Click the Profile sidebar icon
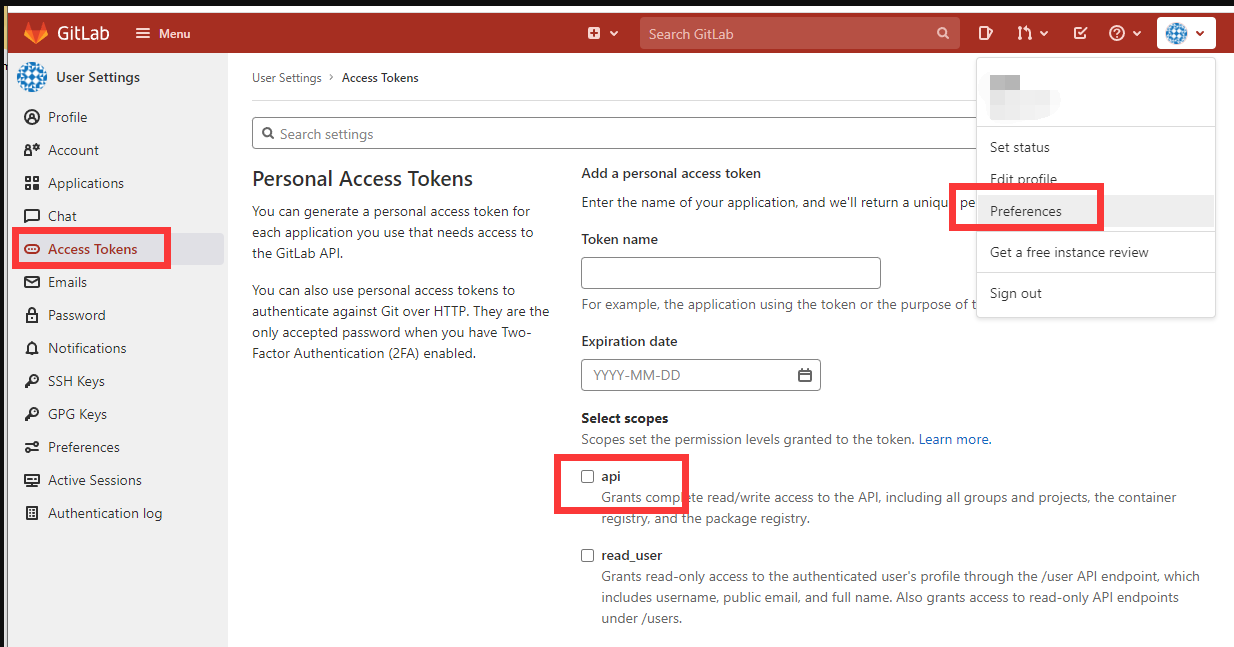1234x647 pixels. coord(32,117)
